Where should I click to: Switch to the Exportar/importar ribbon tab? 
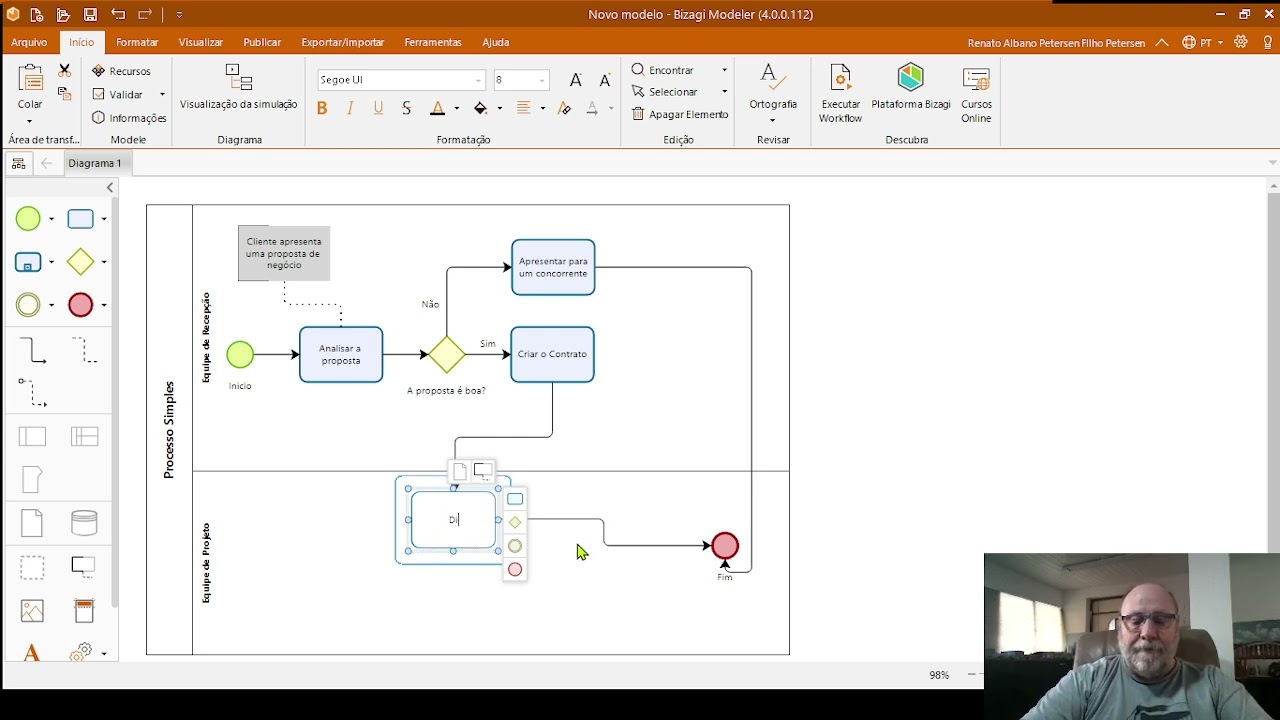(343, 42)
